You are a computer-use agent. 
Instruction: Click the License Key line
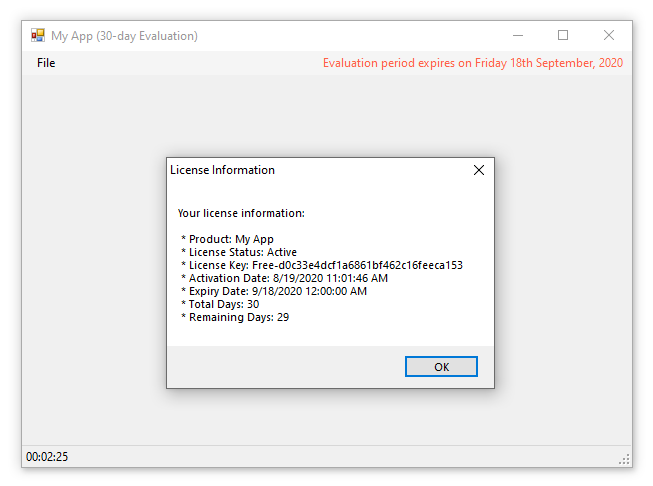[322, 265]
